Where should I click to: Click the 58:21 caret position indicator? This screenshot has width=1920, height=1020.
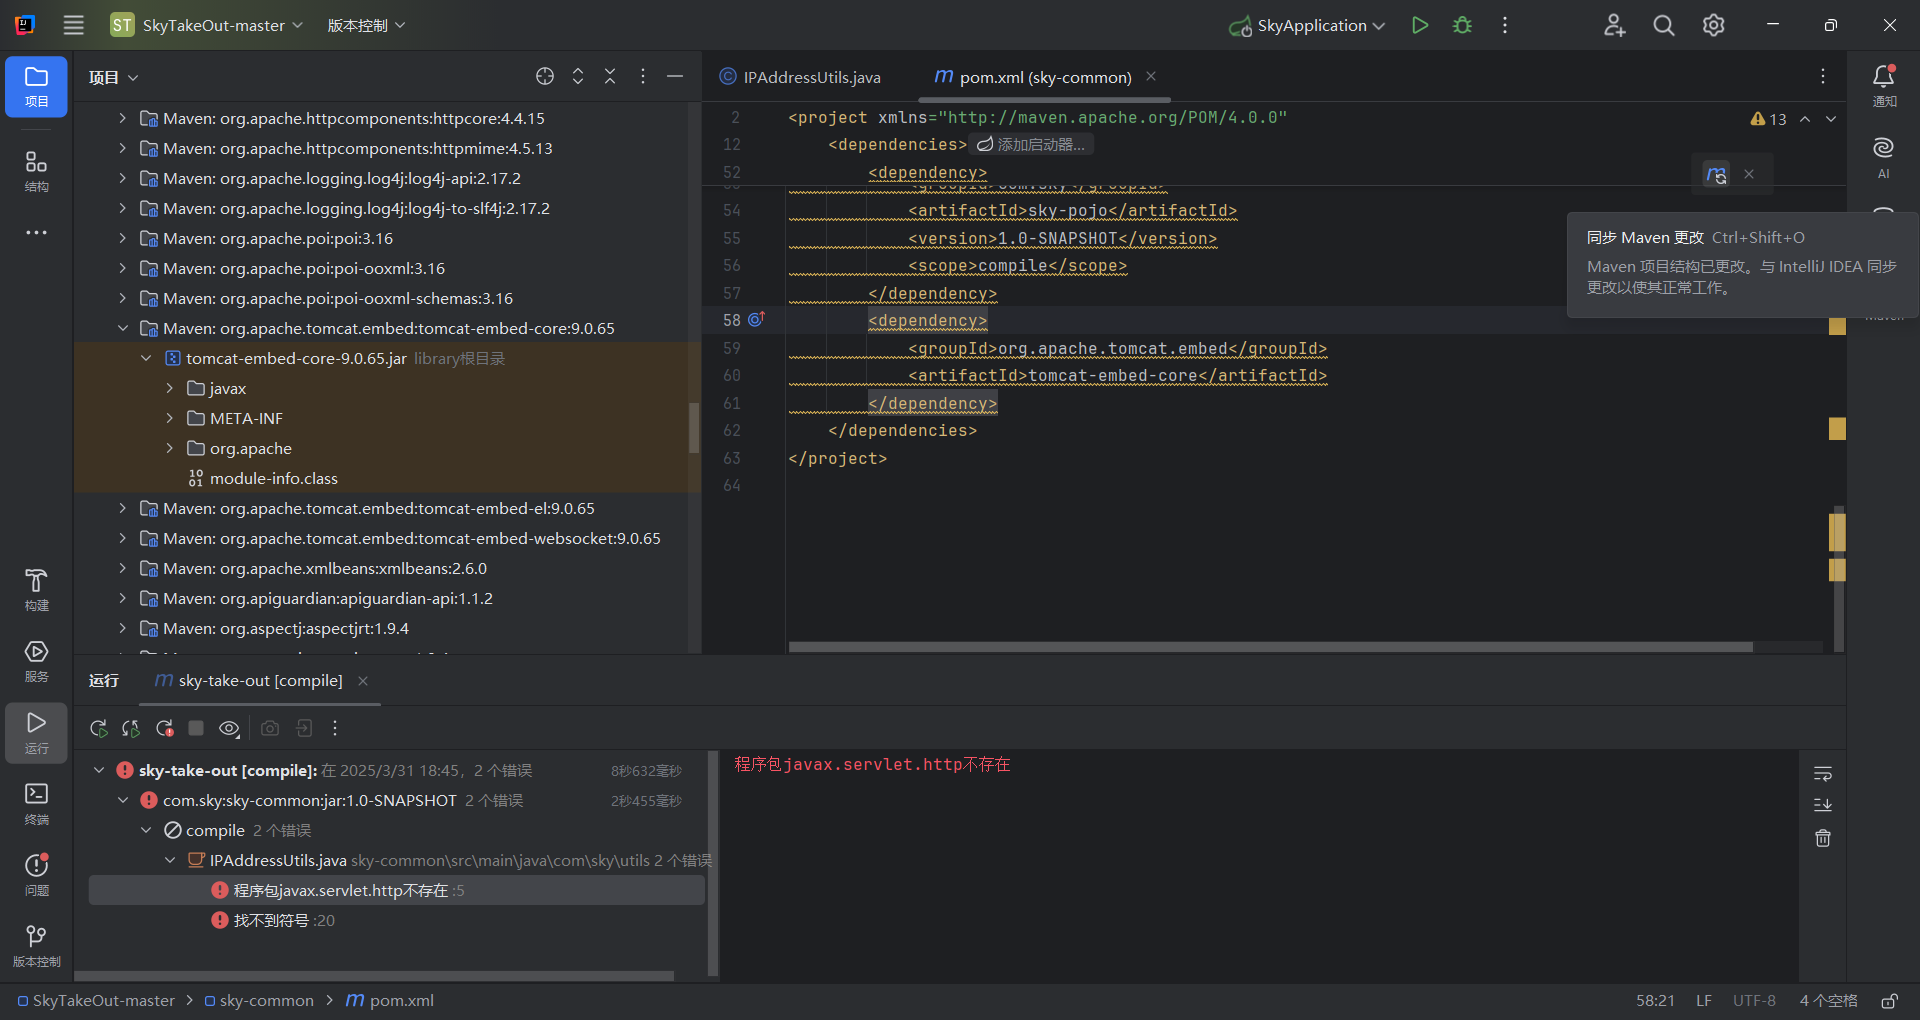1655,1001
